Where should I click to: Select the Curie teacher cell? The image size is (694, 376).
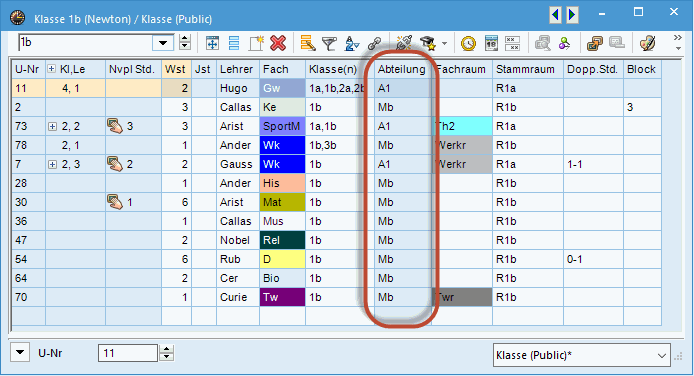[238, 297]
